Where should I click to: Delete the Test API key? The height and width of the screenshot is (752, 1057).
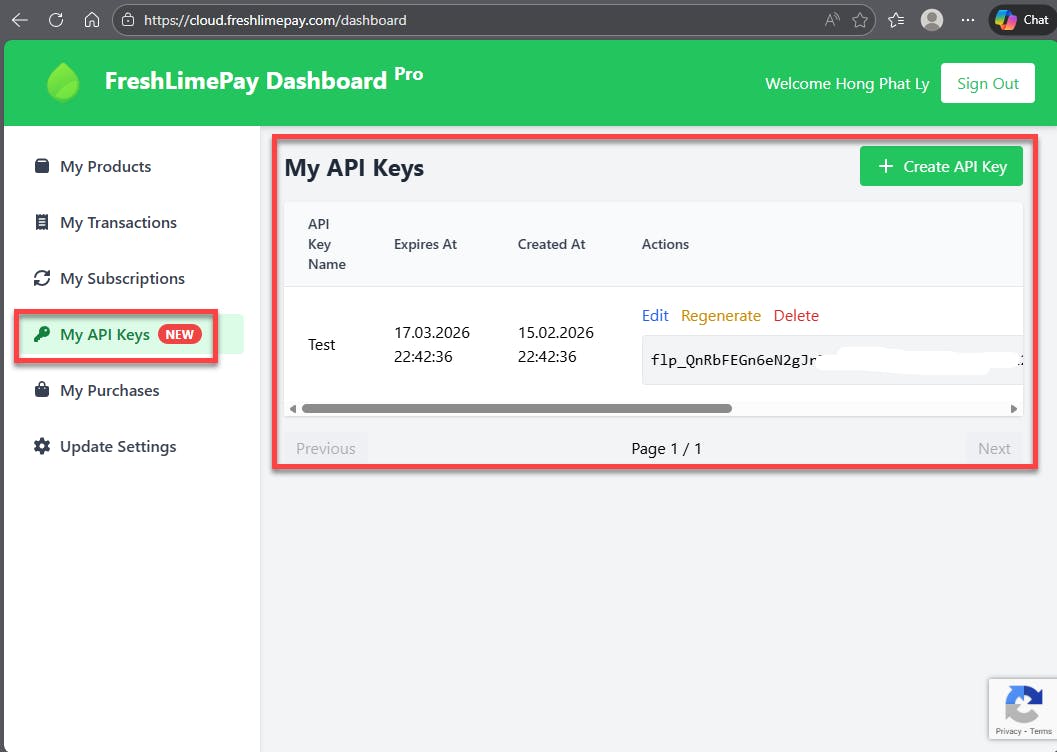pyautogui.click(x=796, y=315)
